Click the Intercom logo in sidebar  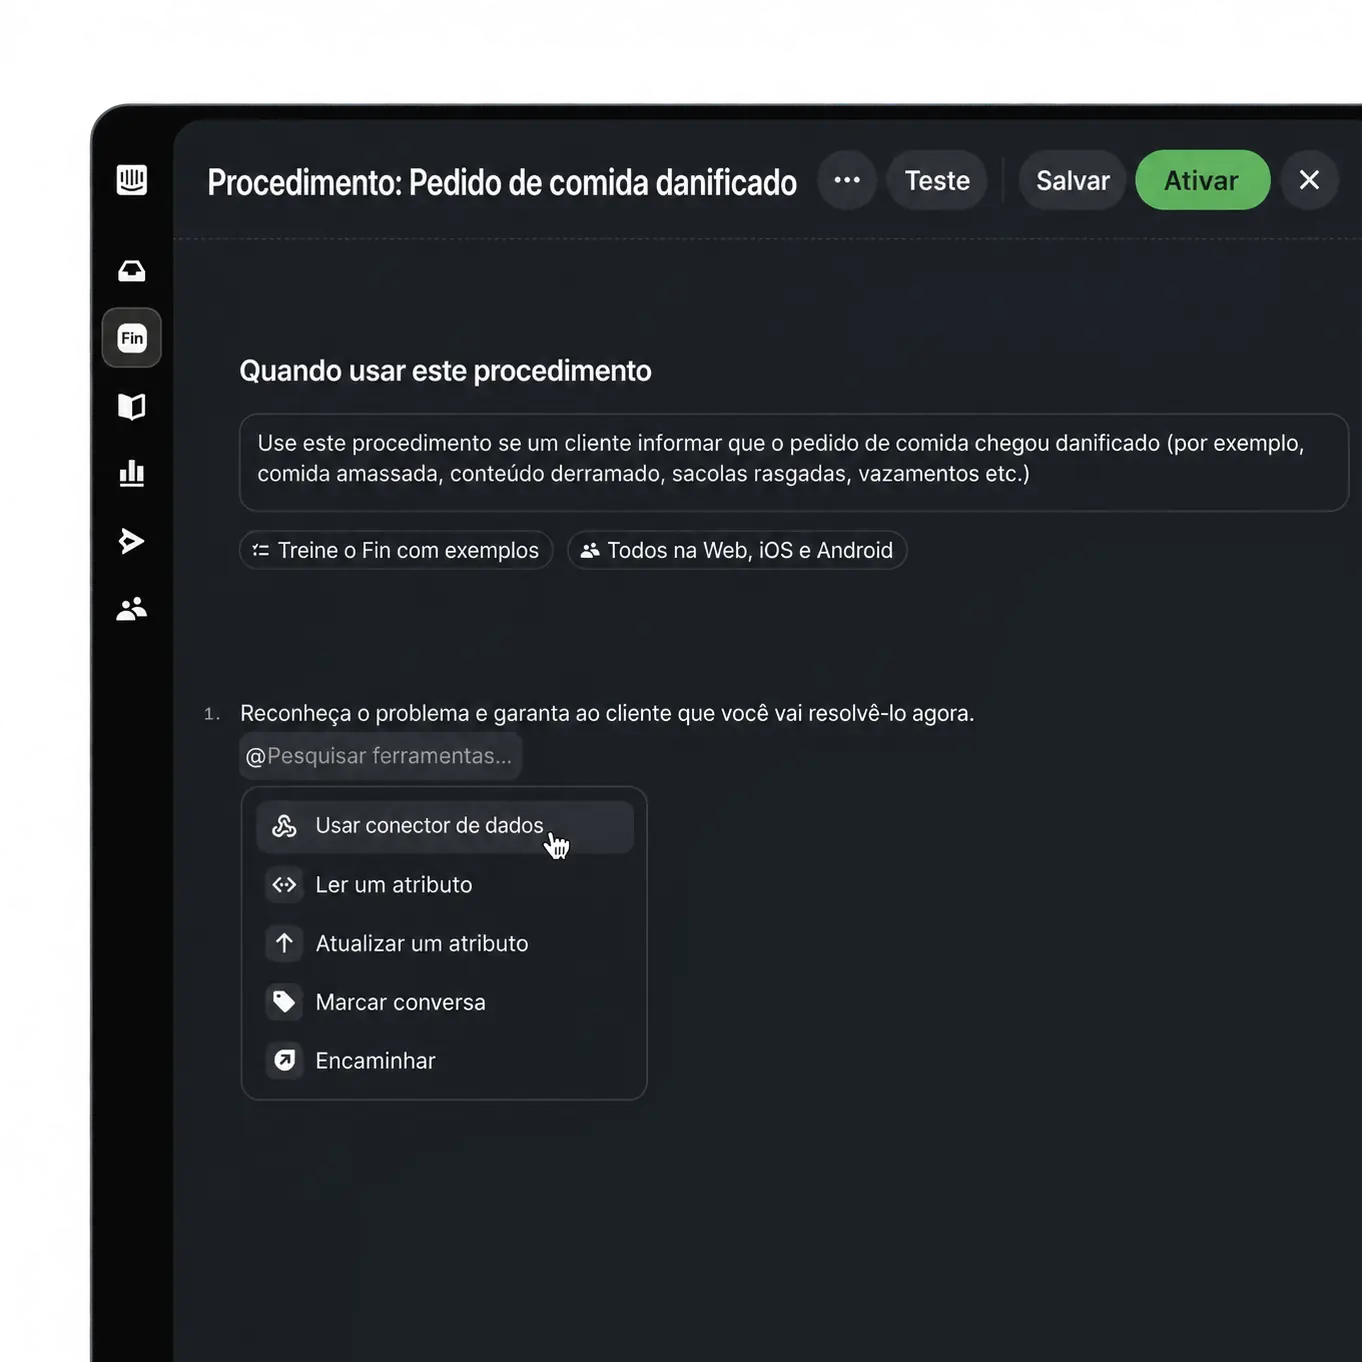[132, 180]
